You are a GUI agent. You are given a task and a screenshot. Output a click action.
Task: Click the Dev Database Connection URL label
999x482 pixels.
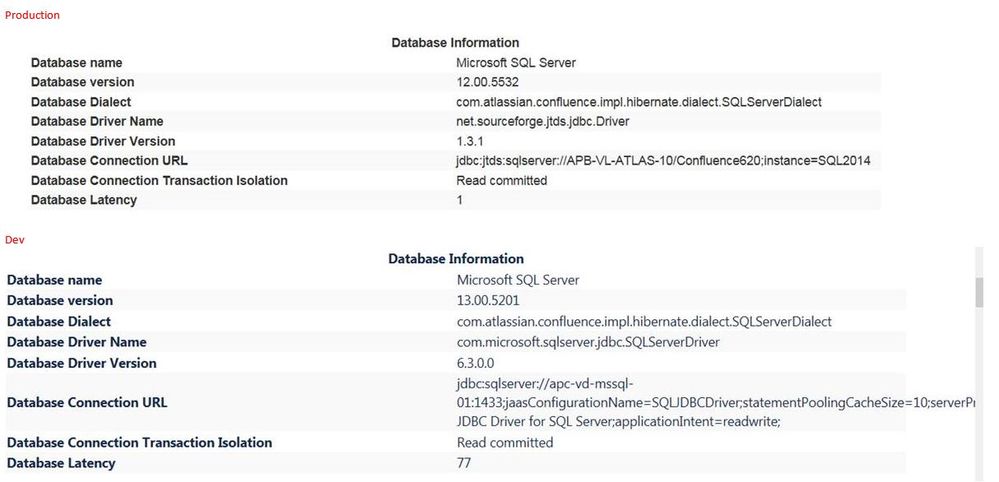pos(87,403)
